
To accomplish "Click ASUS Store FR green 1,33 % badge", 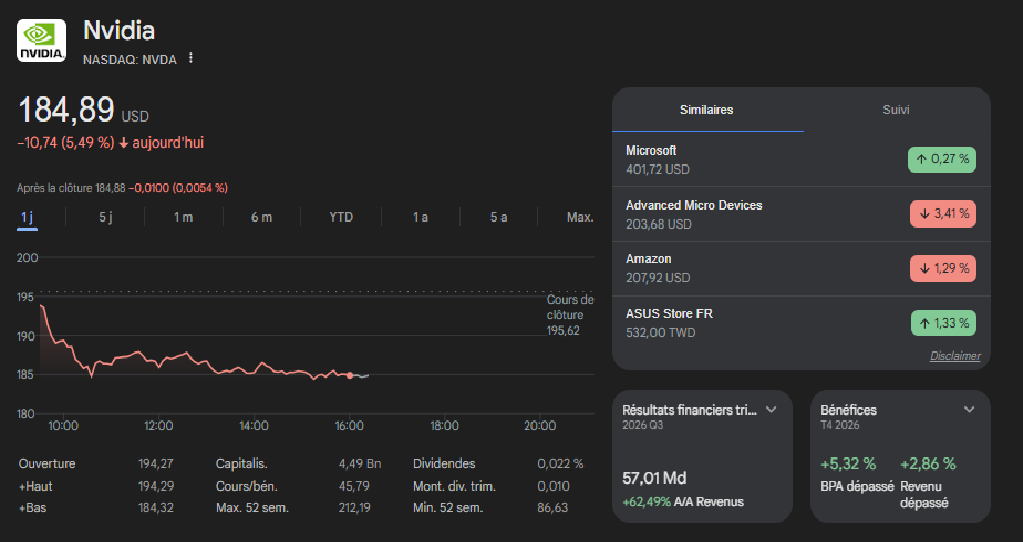I will click(x=942, y=323).
